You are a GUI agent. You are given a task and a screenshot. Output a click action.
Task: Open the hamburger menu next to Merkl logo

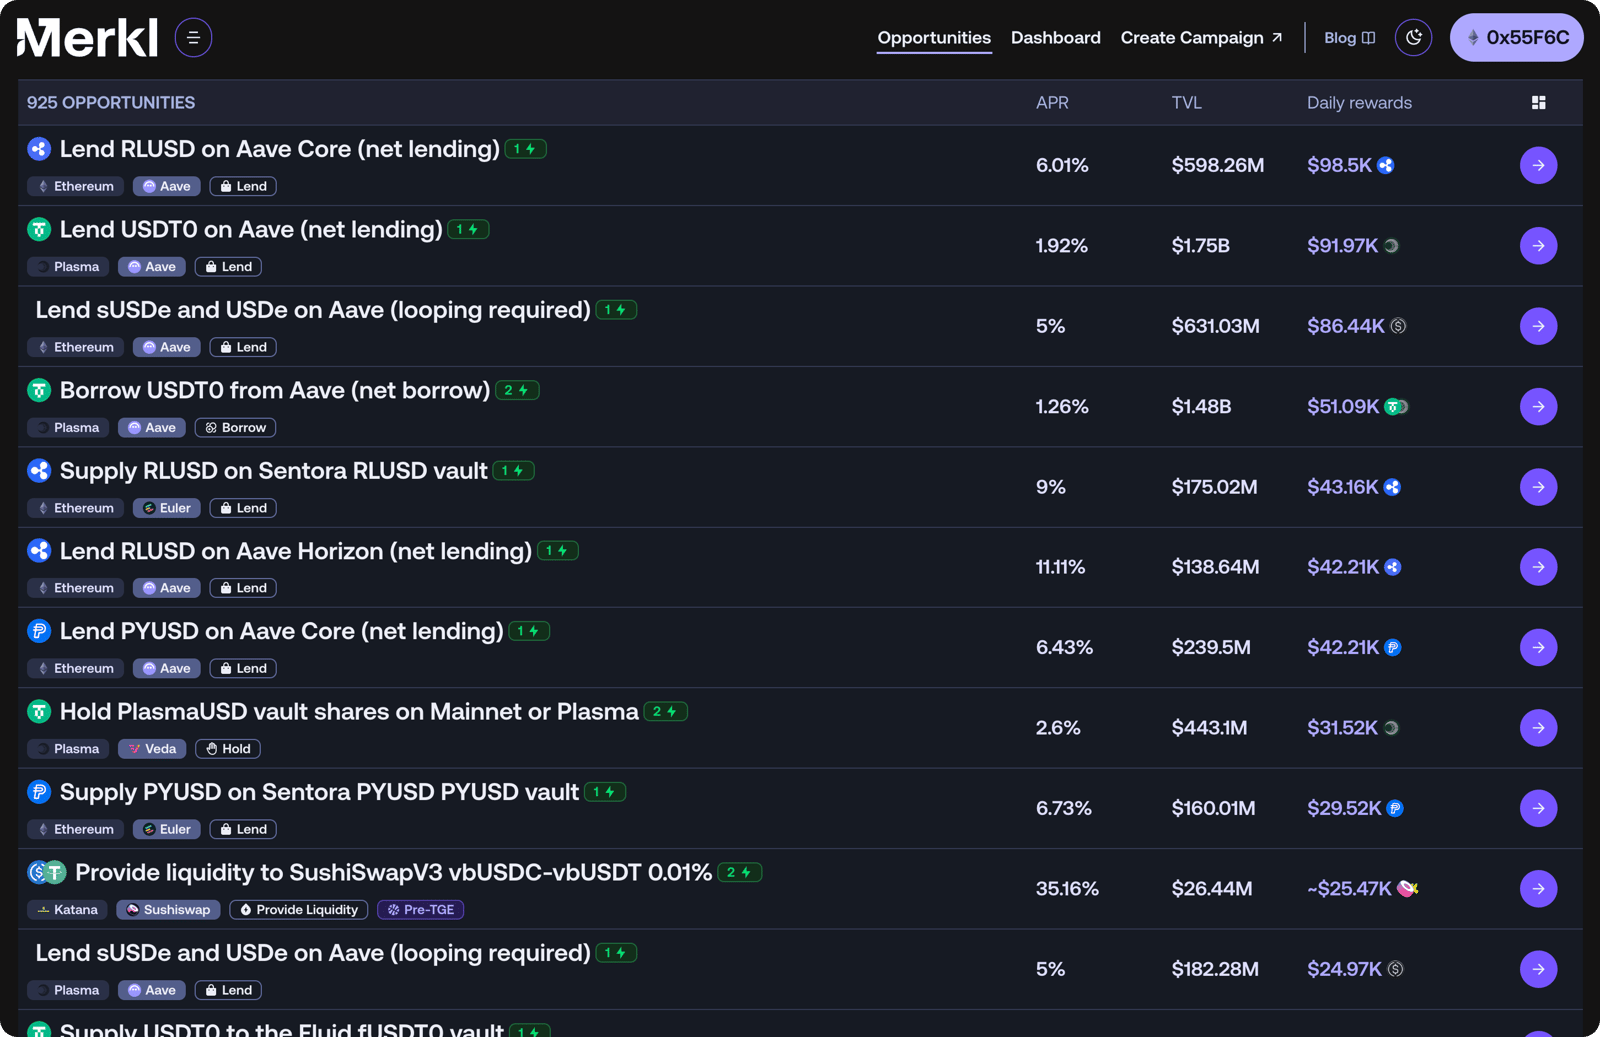[x=193, y=38]
